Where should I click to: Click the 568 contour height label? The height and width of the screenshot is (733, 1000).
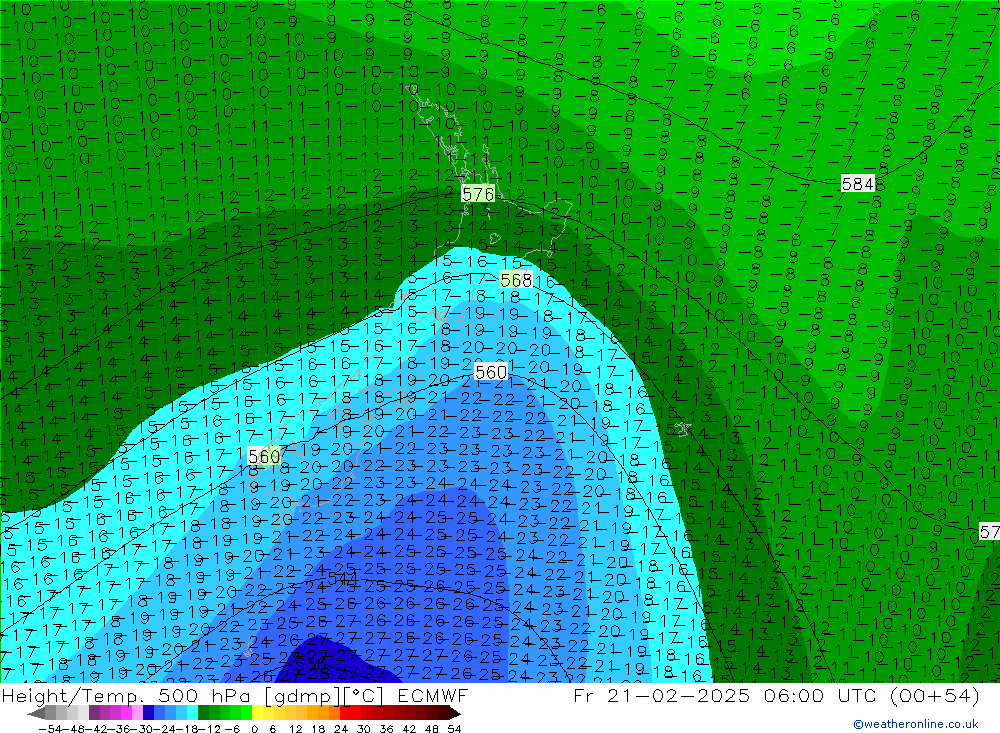516,280
